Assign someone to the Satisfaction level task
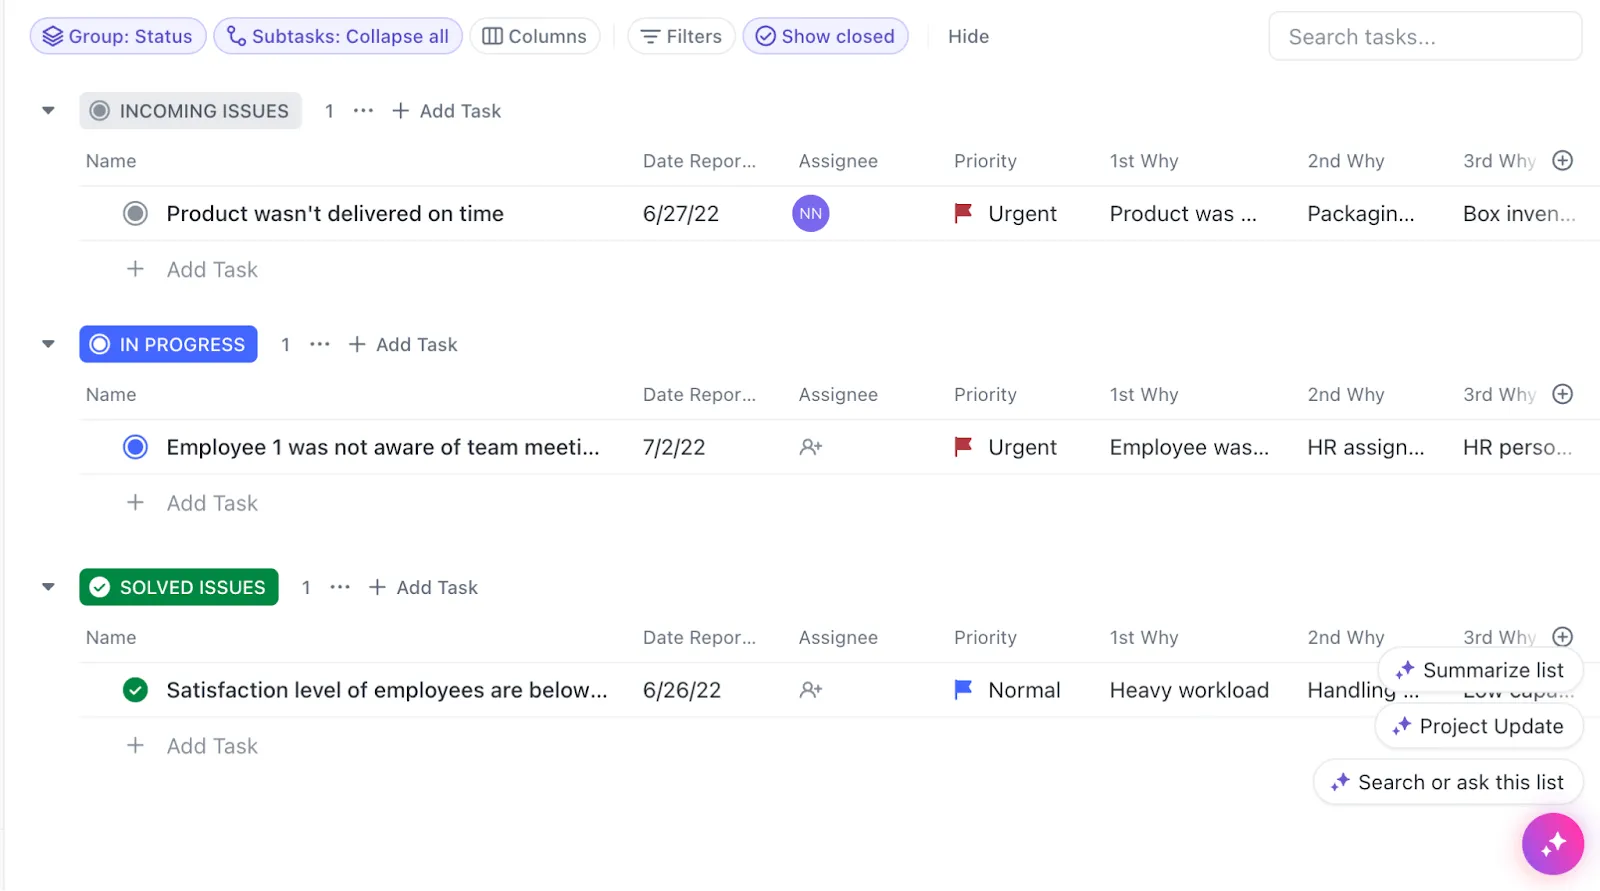The image size is (1600, 891). 811,690
